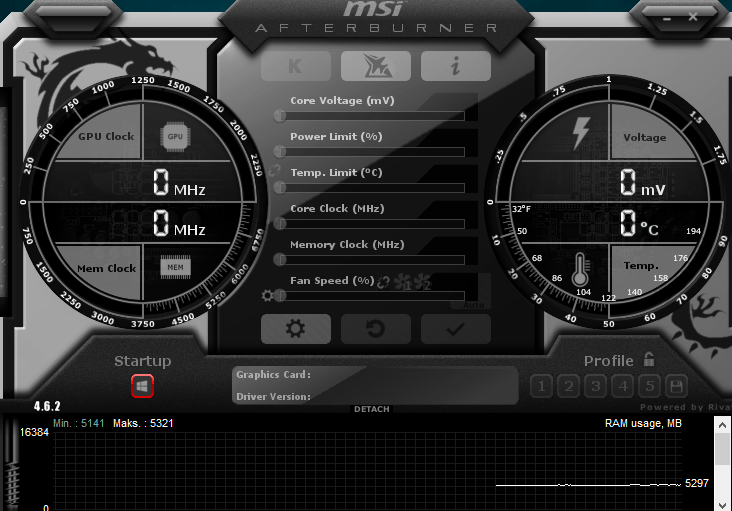
Task: Minimize the Afterburner window
Action: 667,19
